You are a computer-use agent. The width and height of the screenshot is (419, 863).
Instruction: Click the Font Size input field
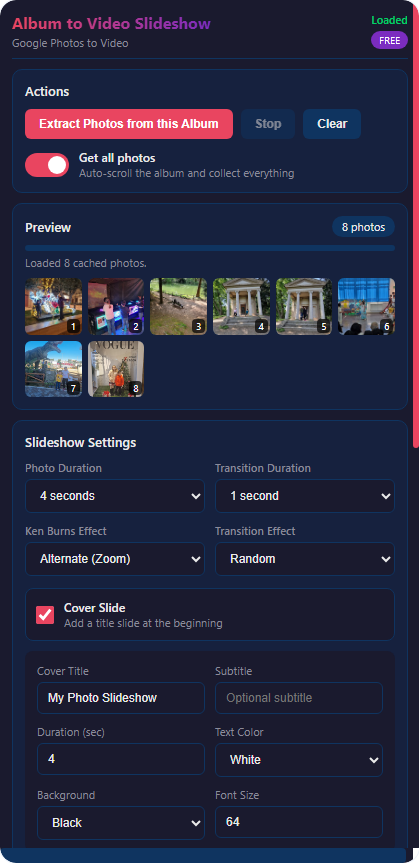299,822
